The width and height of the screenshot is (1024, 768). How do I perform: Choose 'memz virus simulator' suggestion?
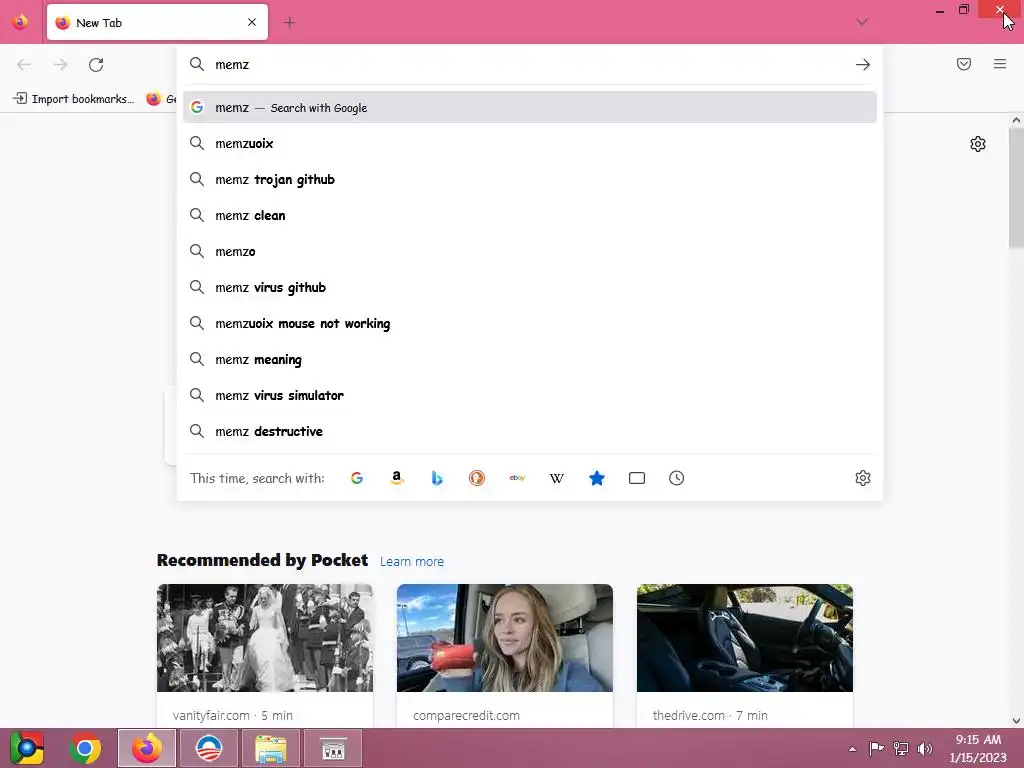tap(530, 395)
